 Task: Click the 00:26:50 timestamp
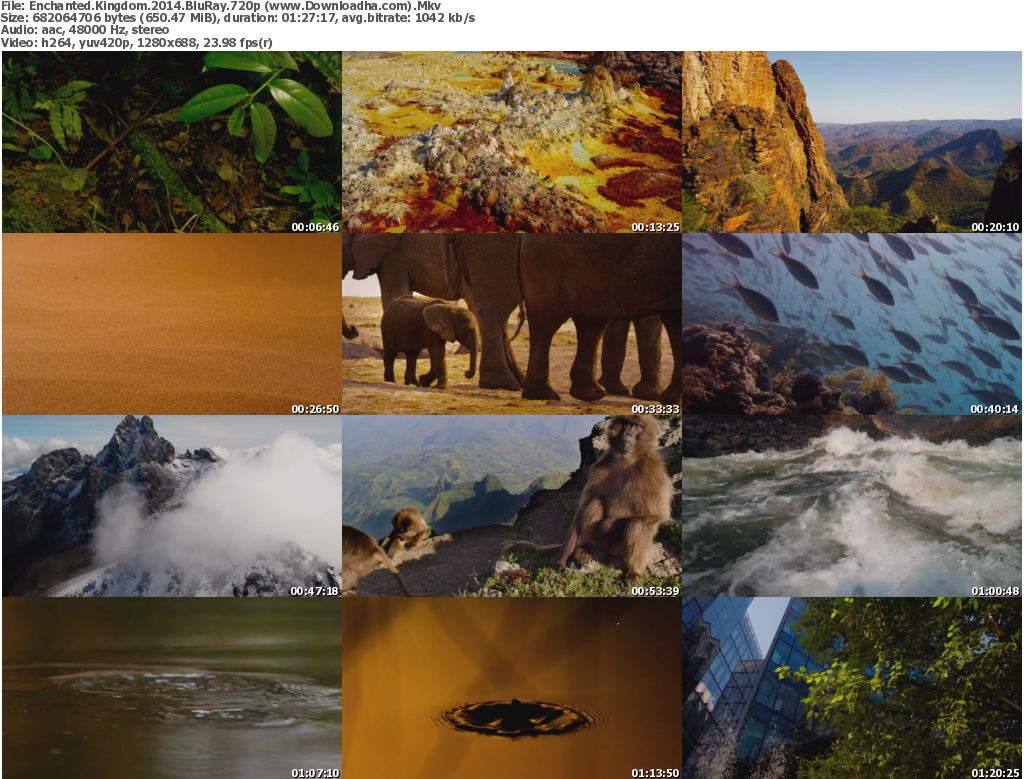pyautogui.click(x=315, y=409)
